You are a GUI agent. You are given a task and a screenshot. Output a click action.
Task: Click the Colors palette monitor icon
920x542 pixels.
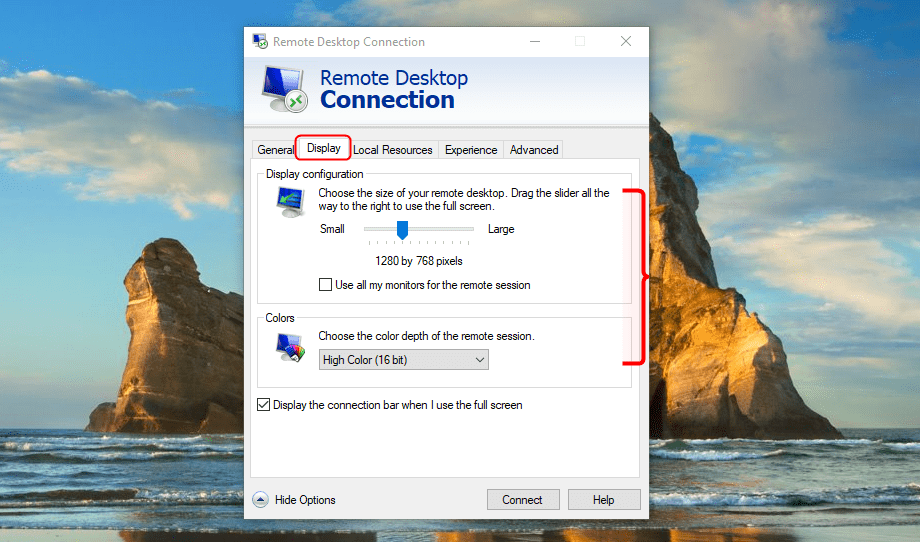[x=290, y=347]
